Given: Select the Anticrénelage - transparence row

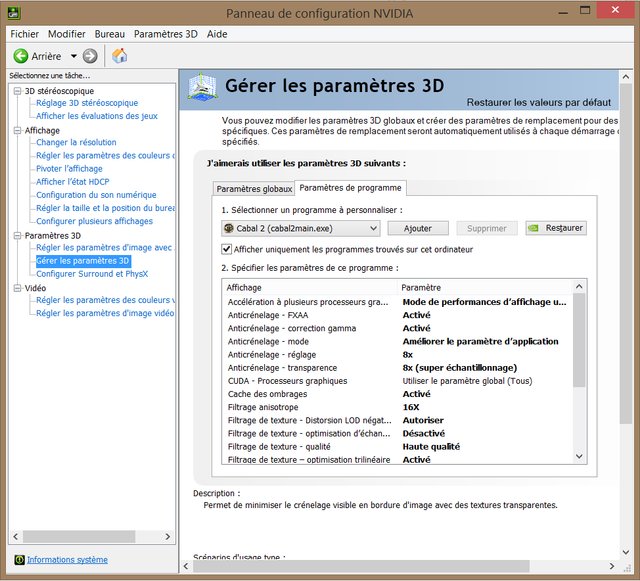Looking at the screenshot, I should 397,367.
